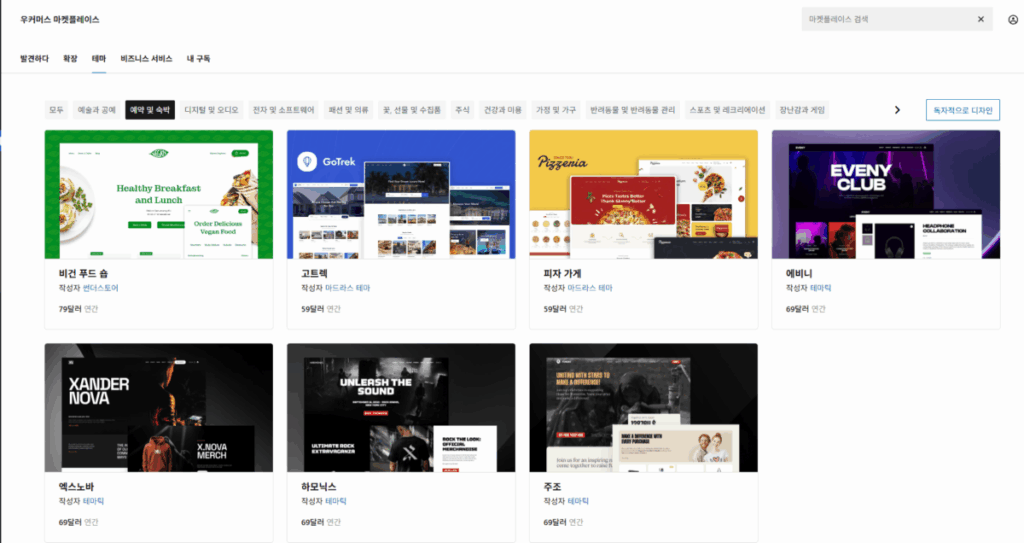Select the 예술과 공예 category filter
This screenshot has width=1024, height=543.
pos(97,110)
